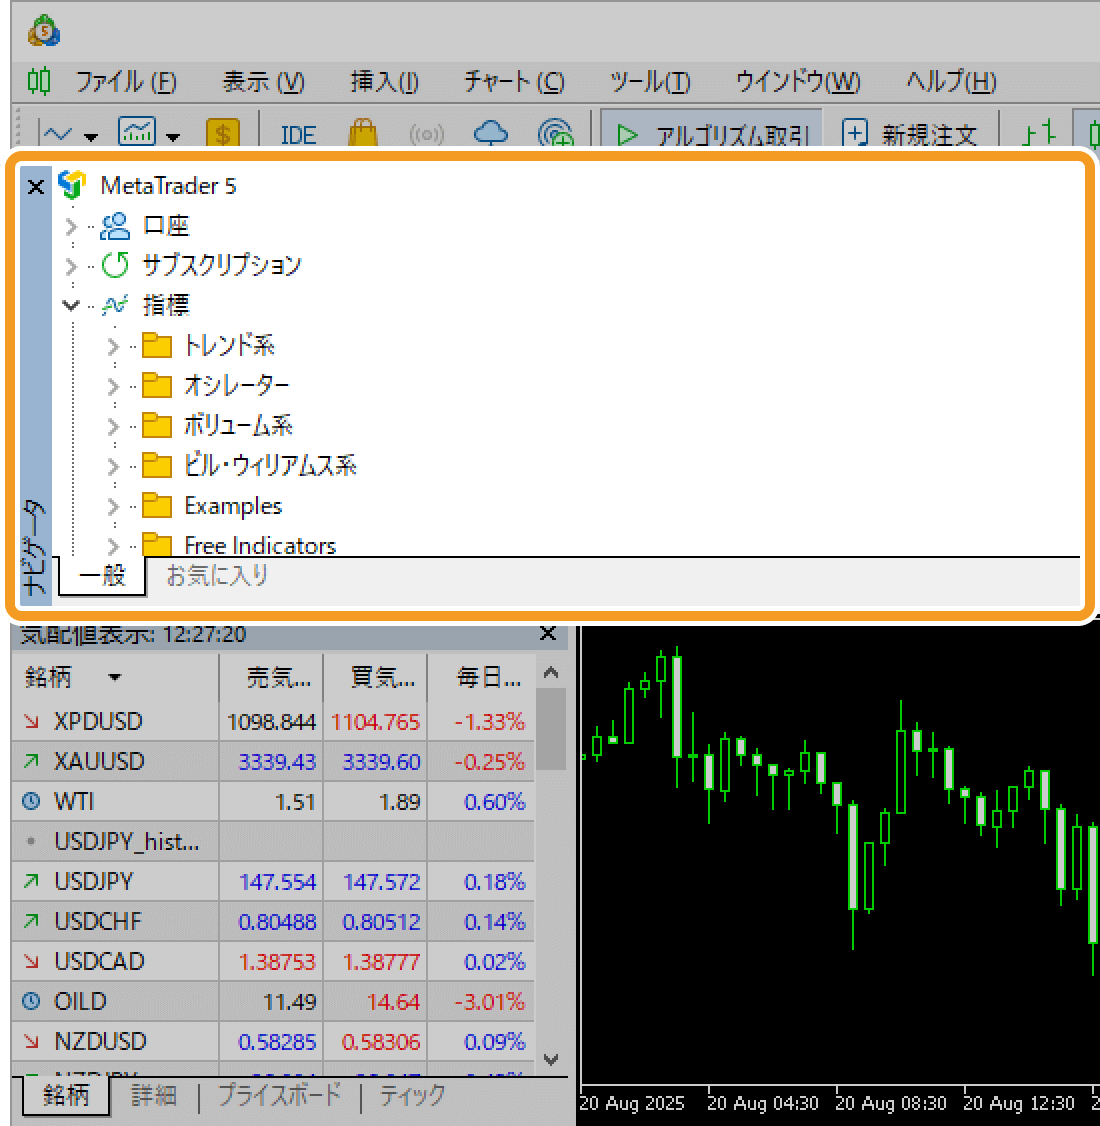Open the VPS cloud icon
This screenshot has height=1126, width=1100.
pos(491,135)
